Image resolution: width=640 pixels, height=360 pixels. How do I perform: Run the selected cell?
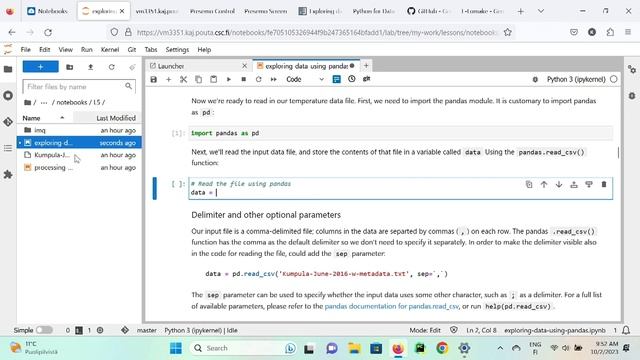[x=229, y=79]
